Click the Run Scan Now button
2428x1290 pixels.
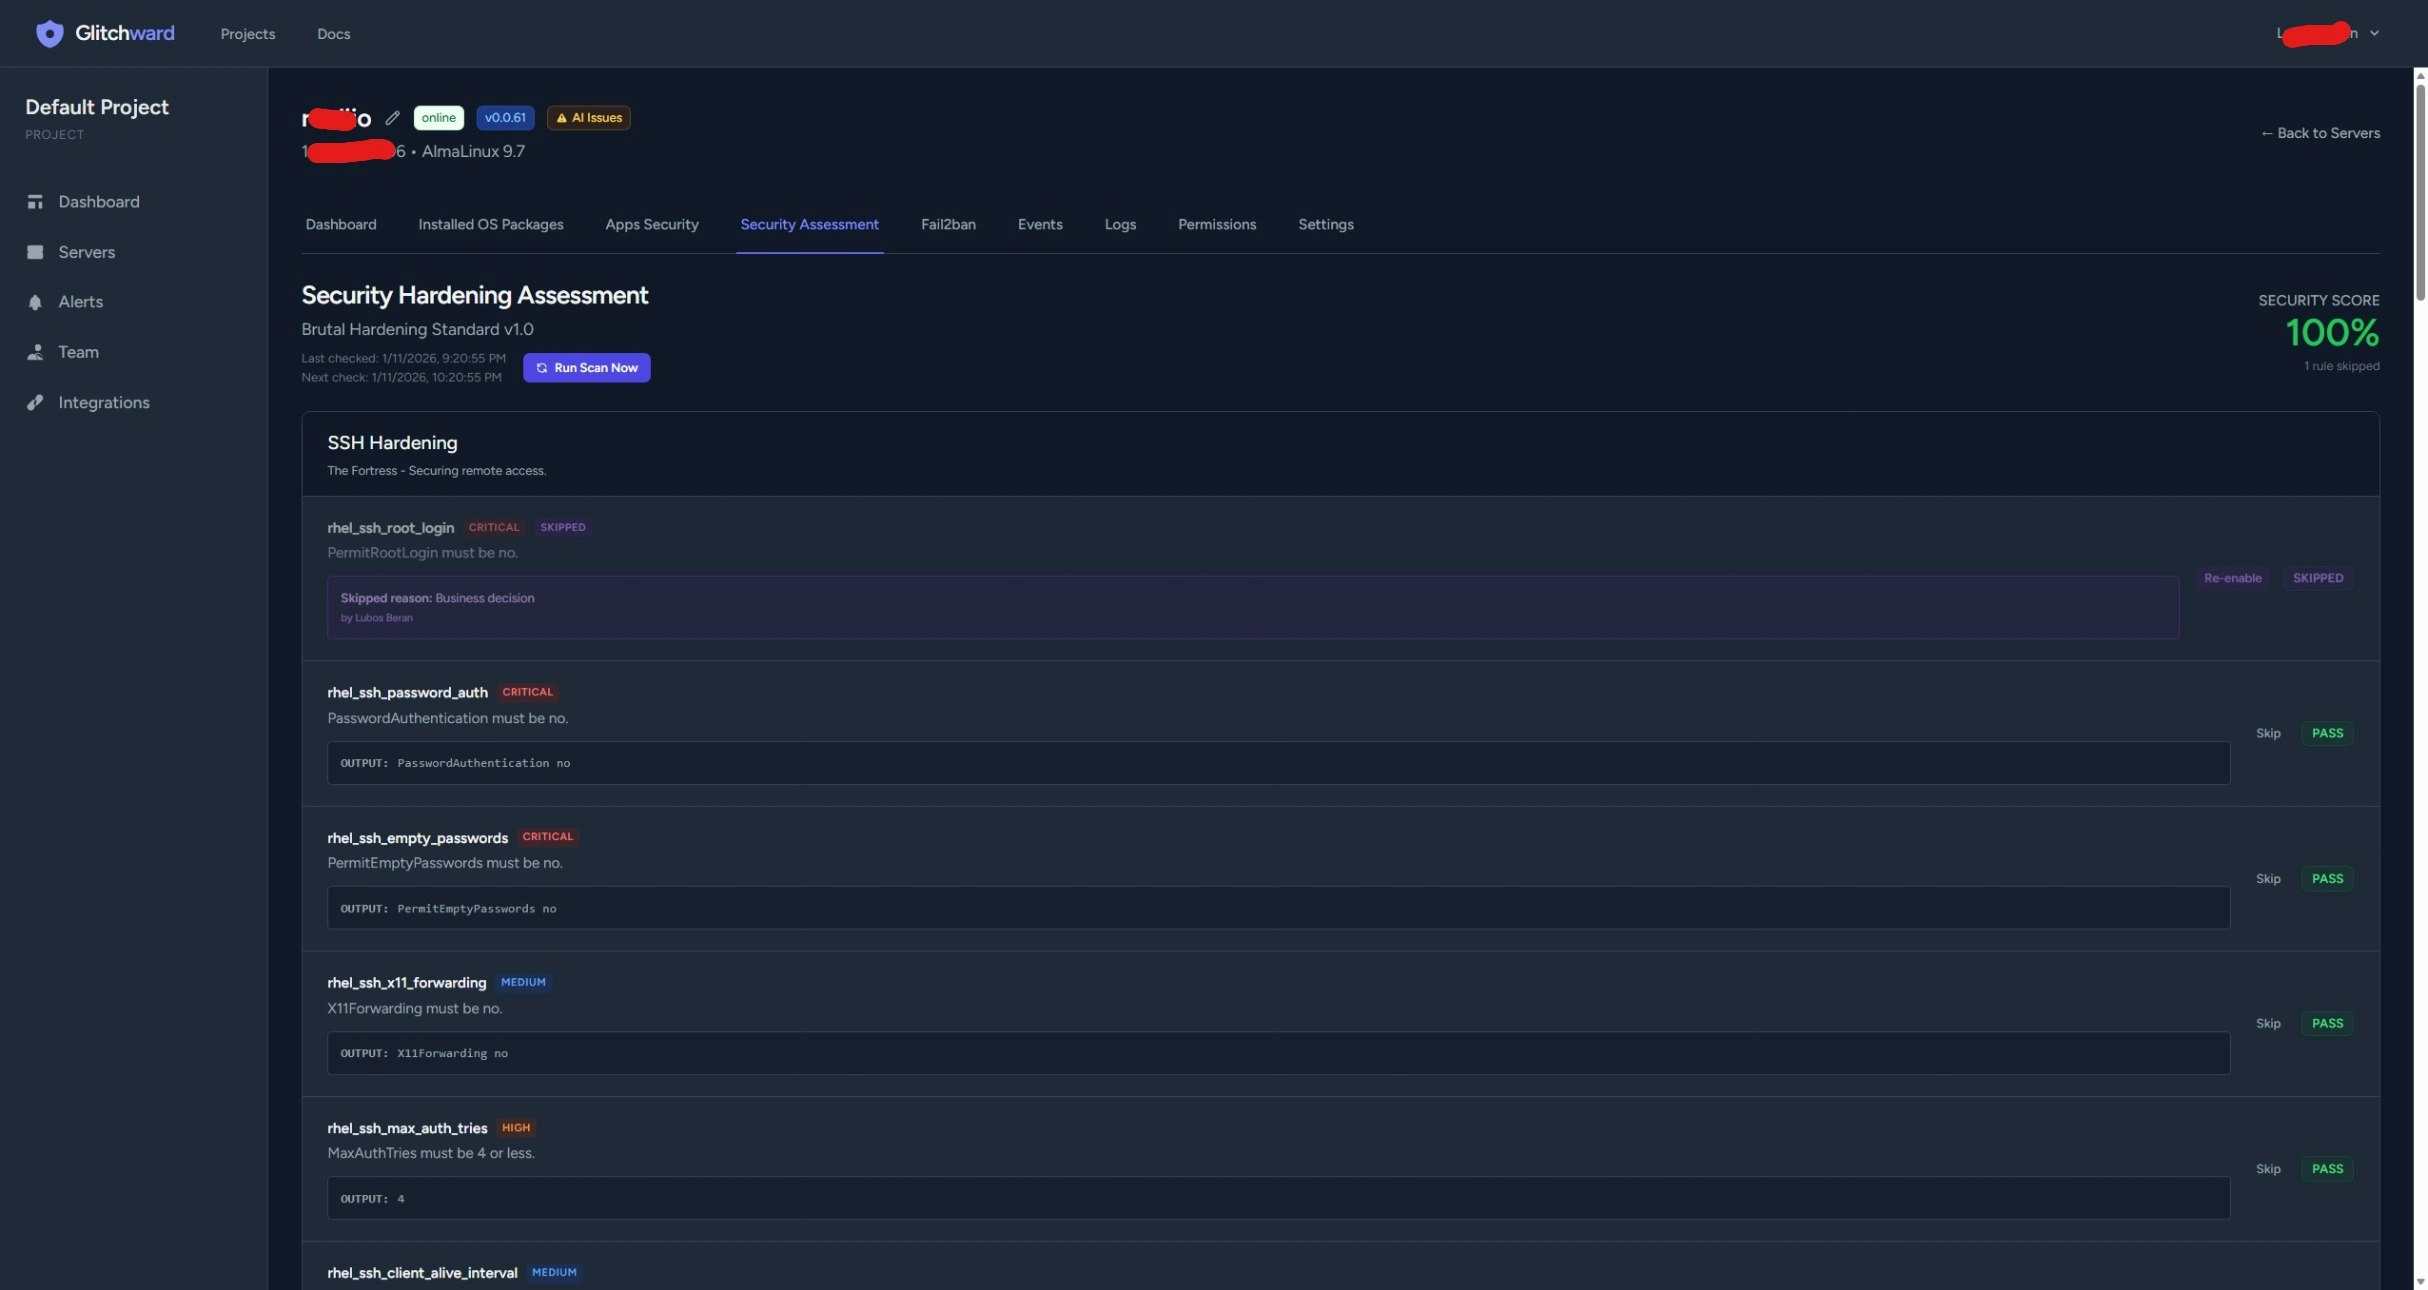click(586, 368)
